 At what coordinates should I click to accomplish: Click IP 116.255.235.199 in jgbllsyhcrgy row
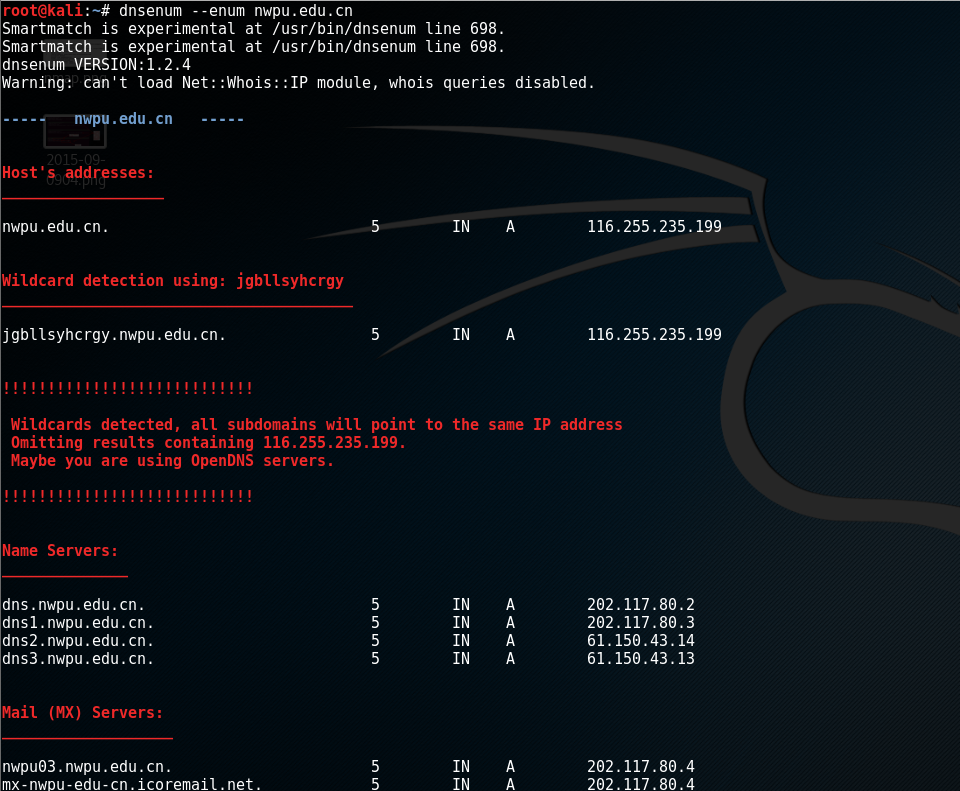(x=654, y=335)
